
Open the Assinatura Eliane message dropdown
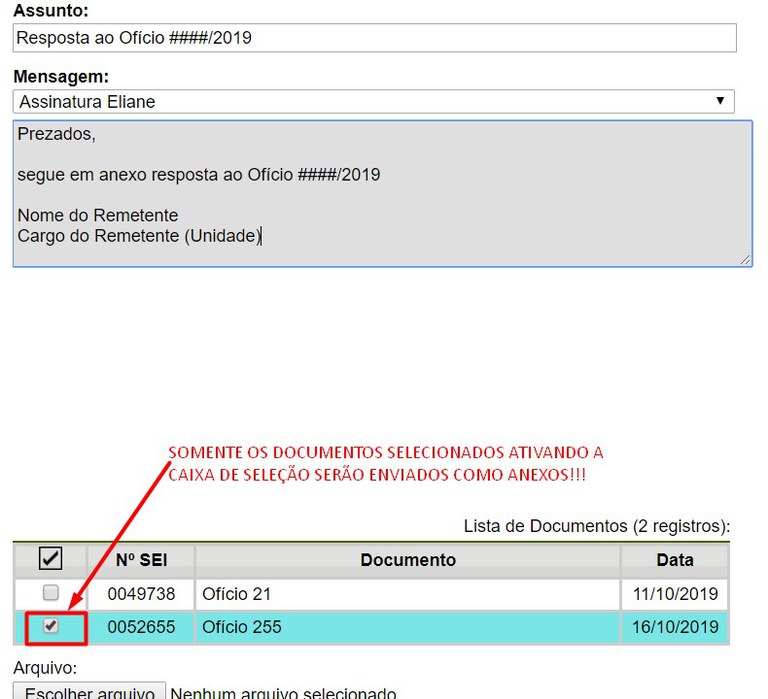click(375, 101)
